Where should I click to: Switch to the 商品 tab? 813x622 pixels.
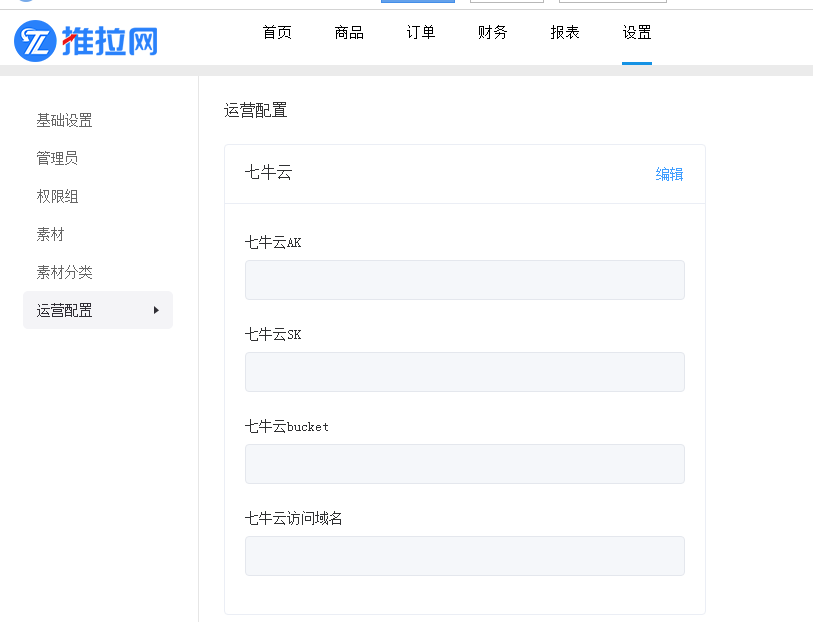(x=349, y=33)
